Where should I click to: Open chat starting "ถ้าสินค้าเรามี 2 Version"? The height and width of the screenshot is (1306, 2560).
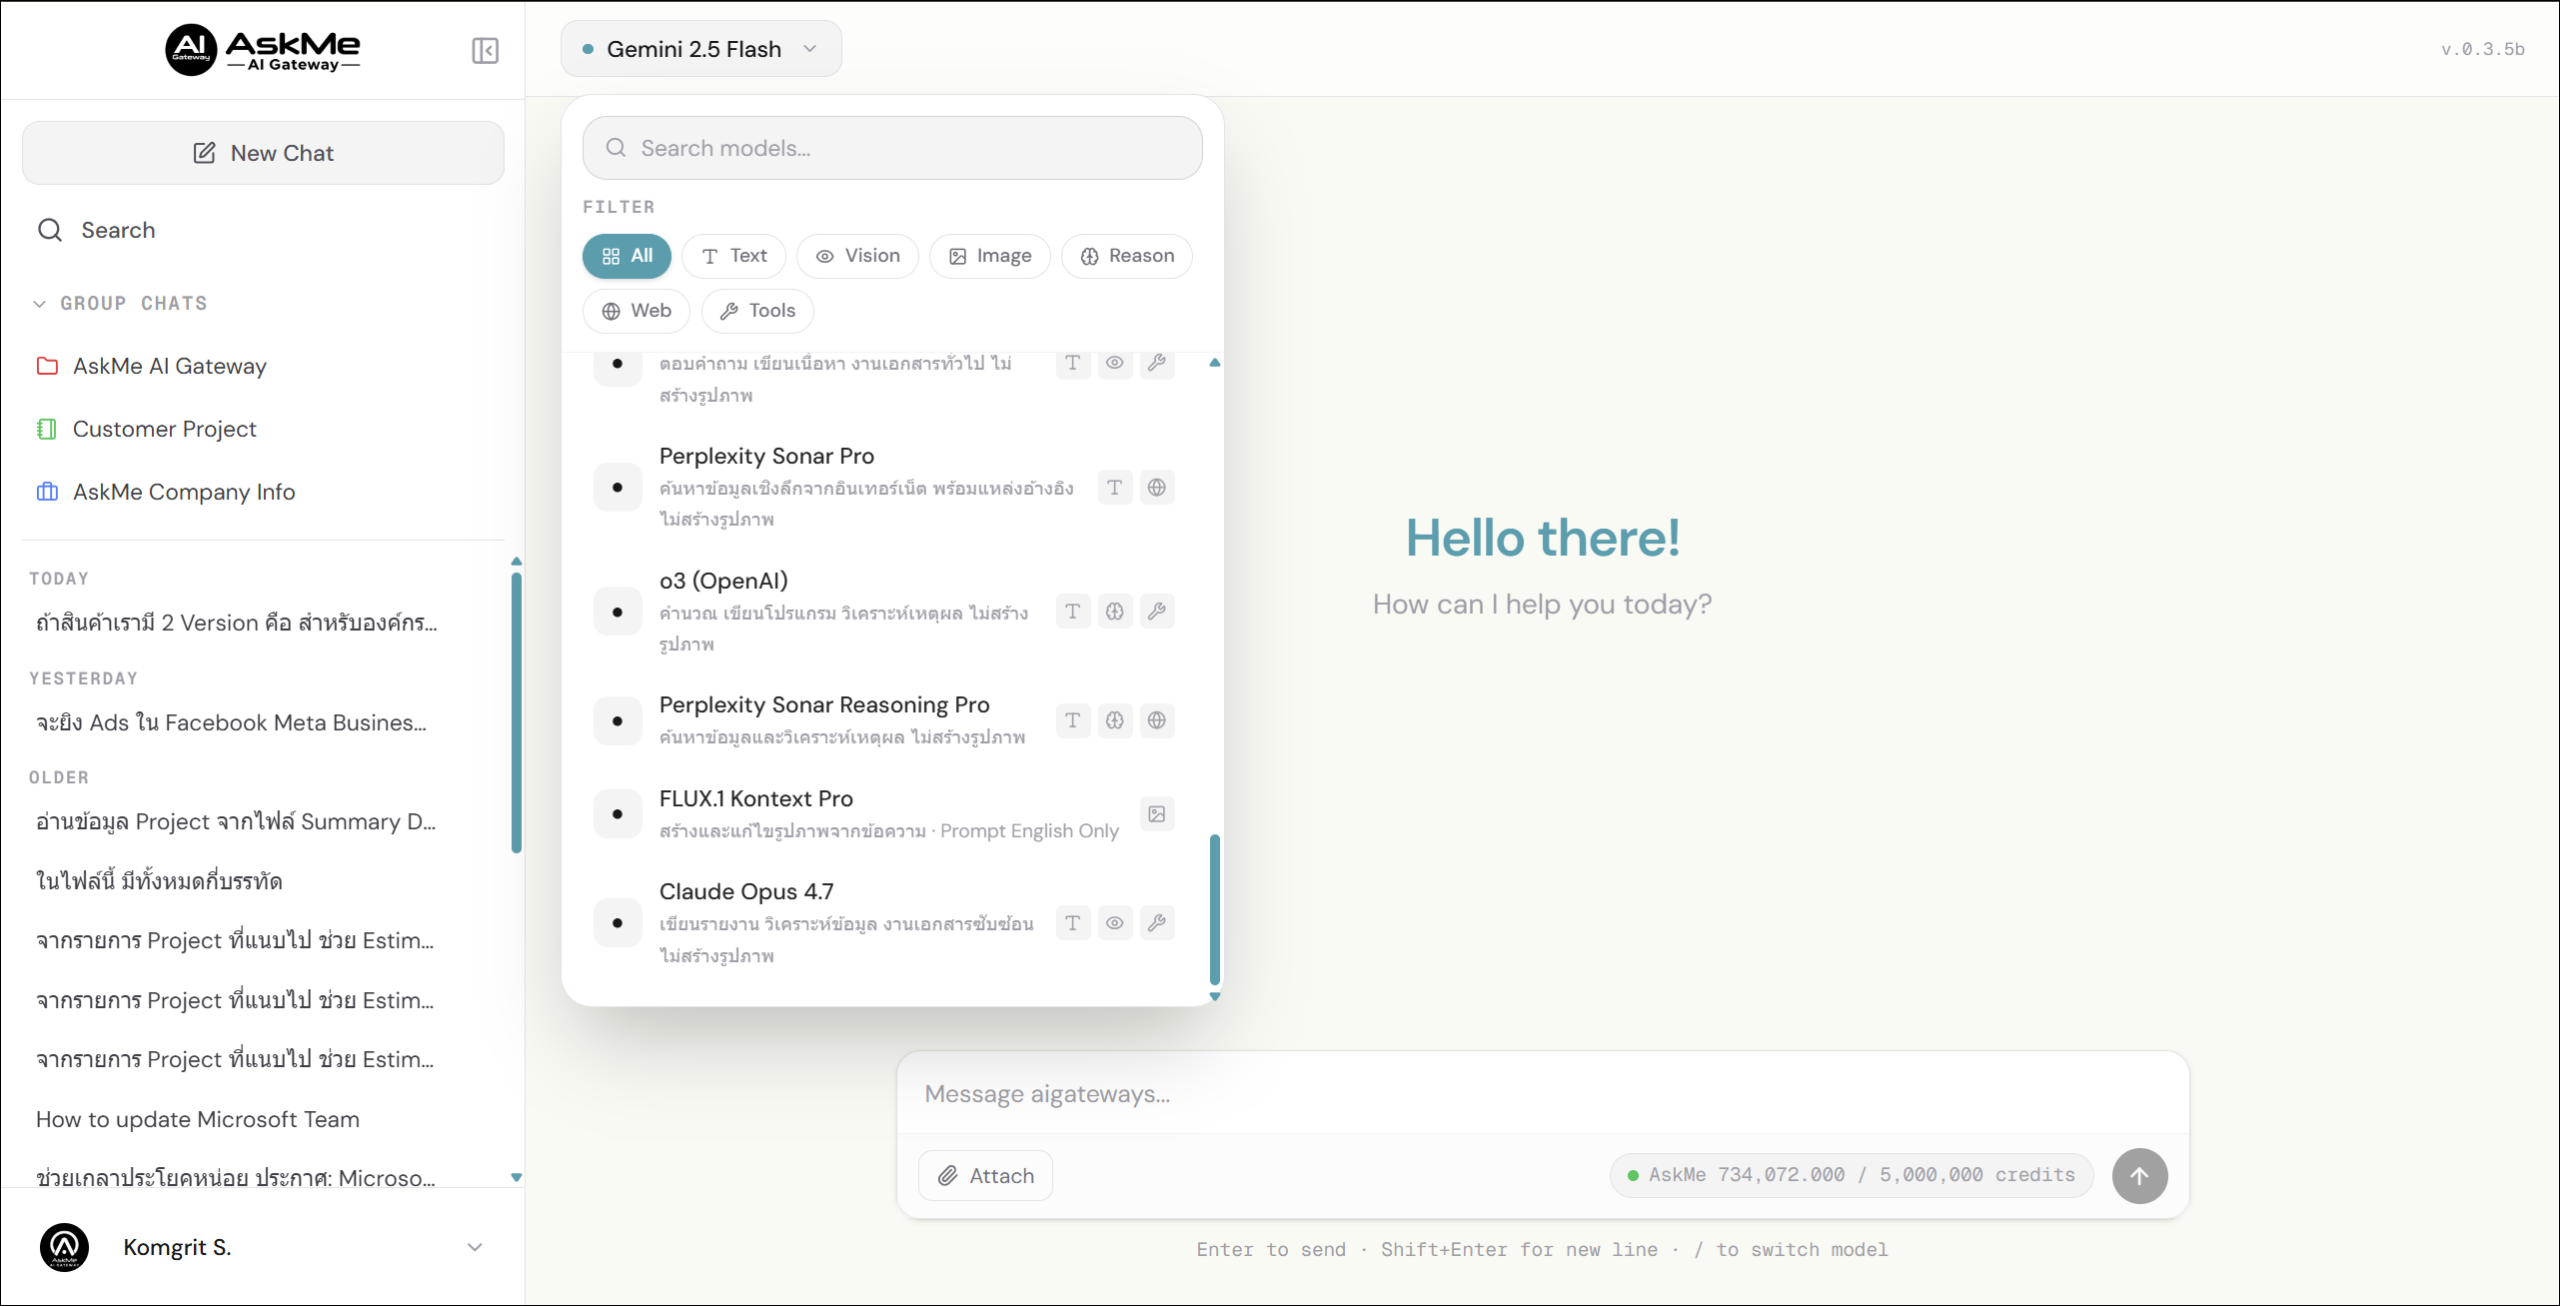pyautogui.click(x=237, y=623)
